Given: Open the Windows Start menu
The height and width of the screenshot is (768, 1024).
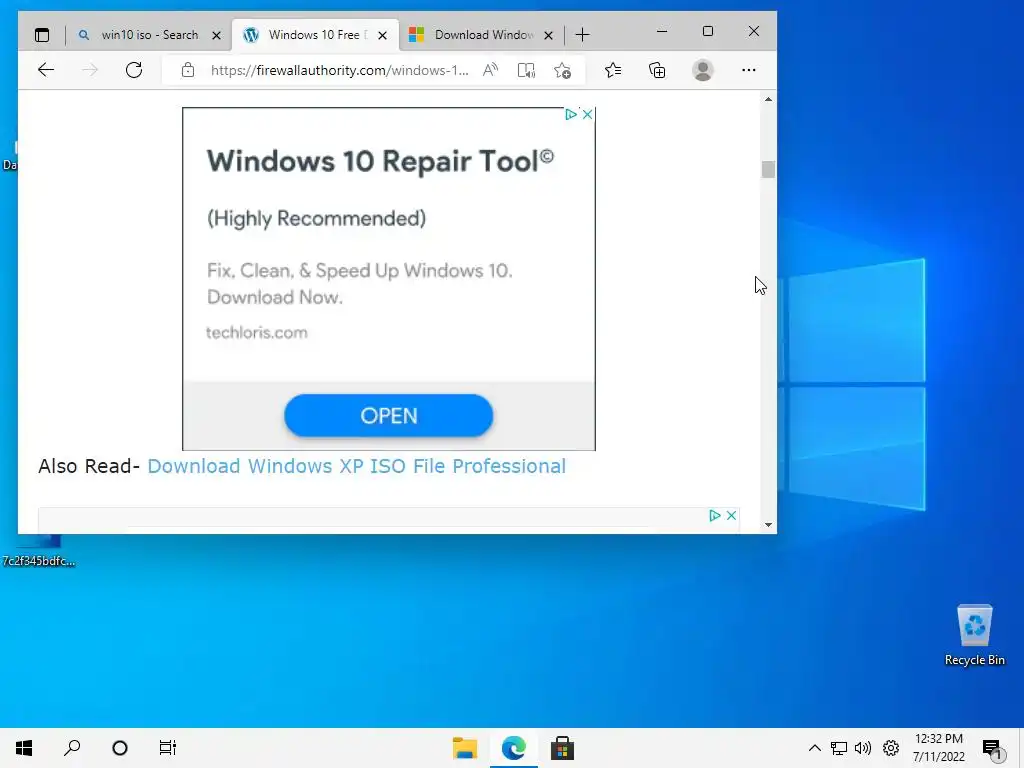Looking at the screenshot, I should (24, 748).
